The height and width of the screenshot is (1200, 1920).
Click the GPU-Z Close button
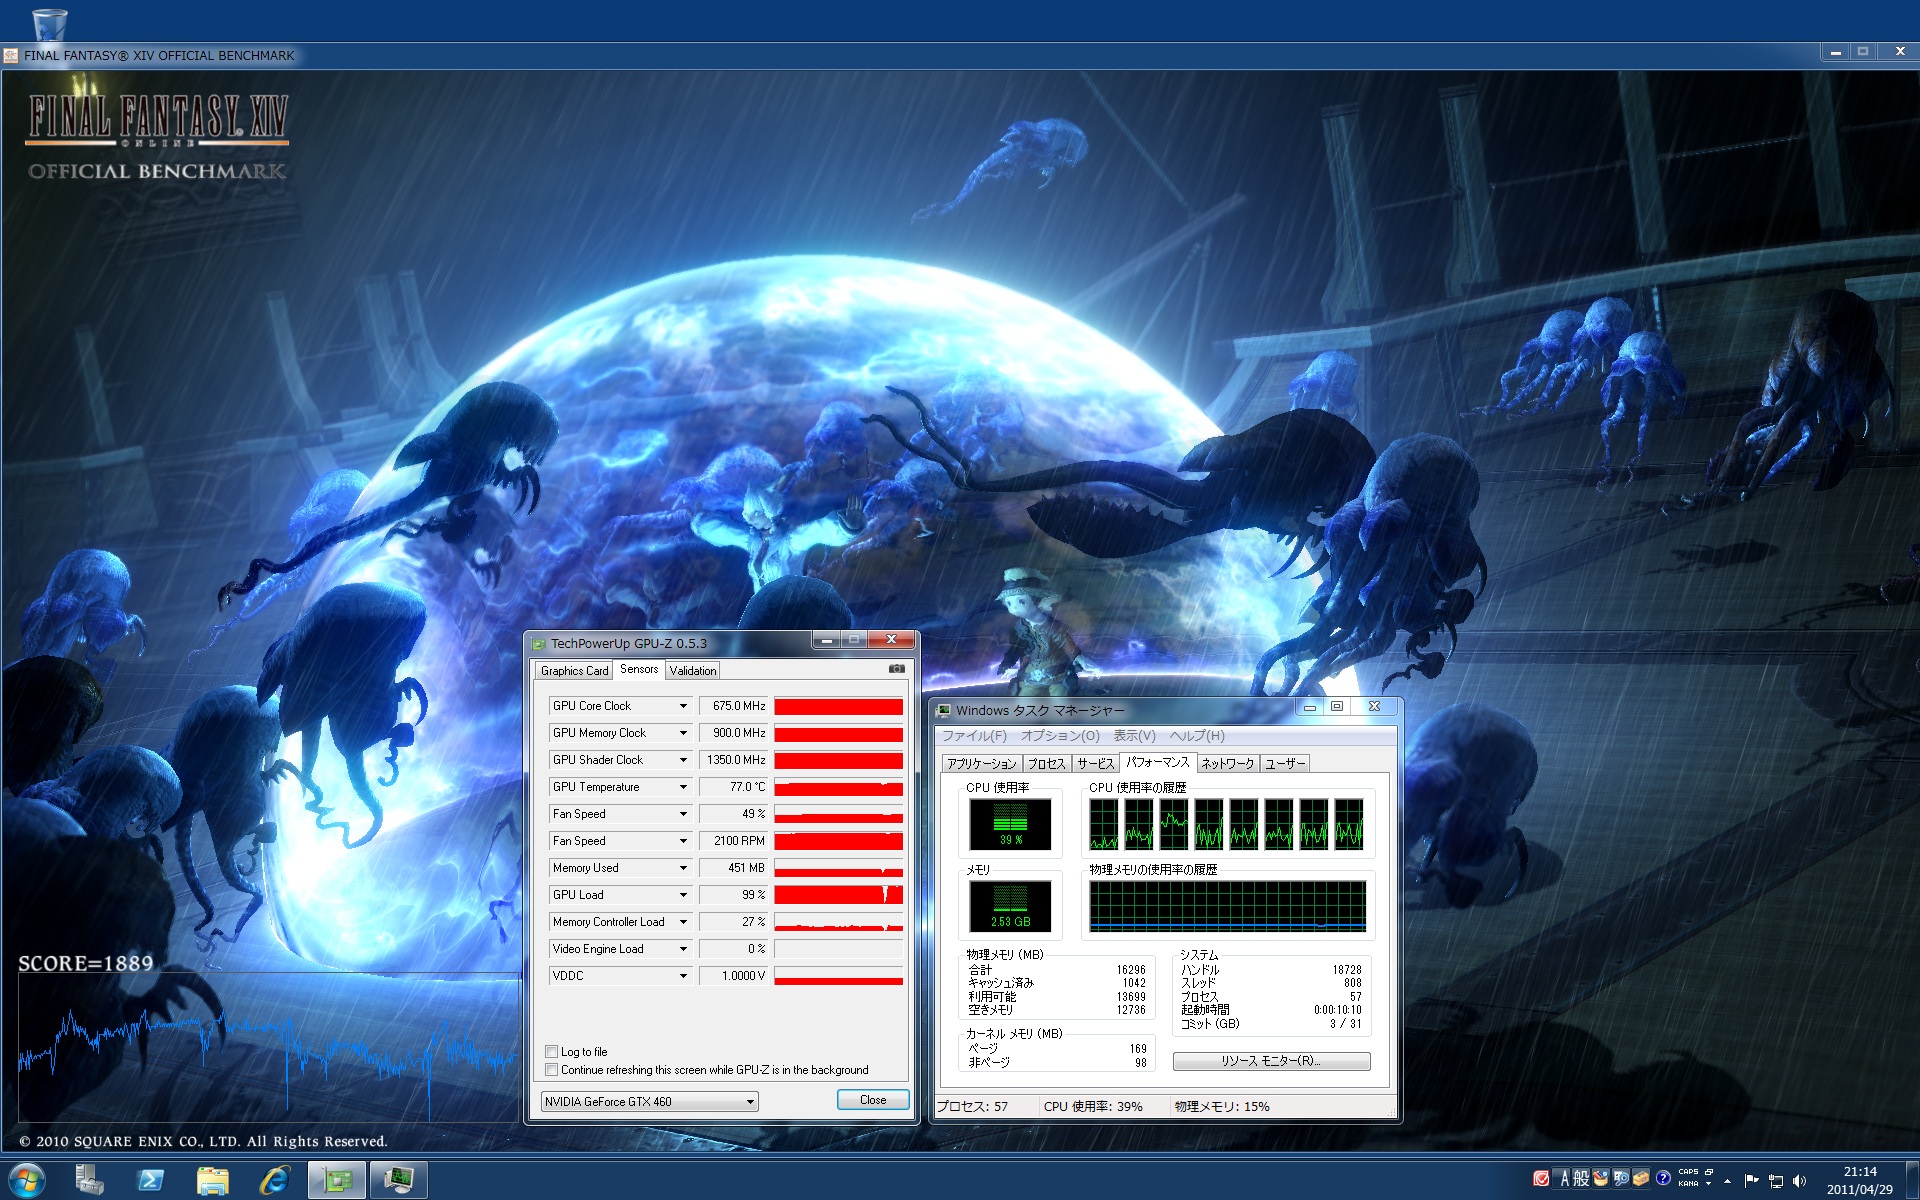[x=872, y=1100]
